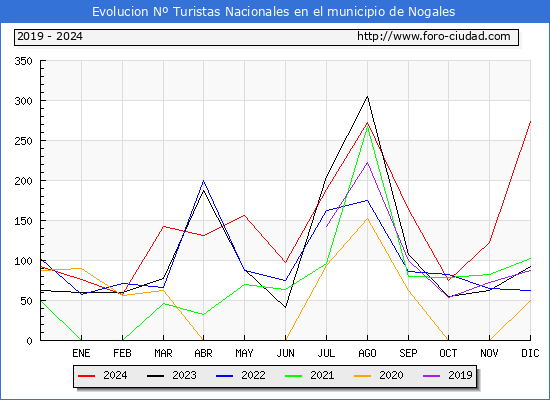Click the FEB month axis label

tap(122, 353)
